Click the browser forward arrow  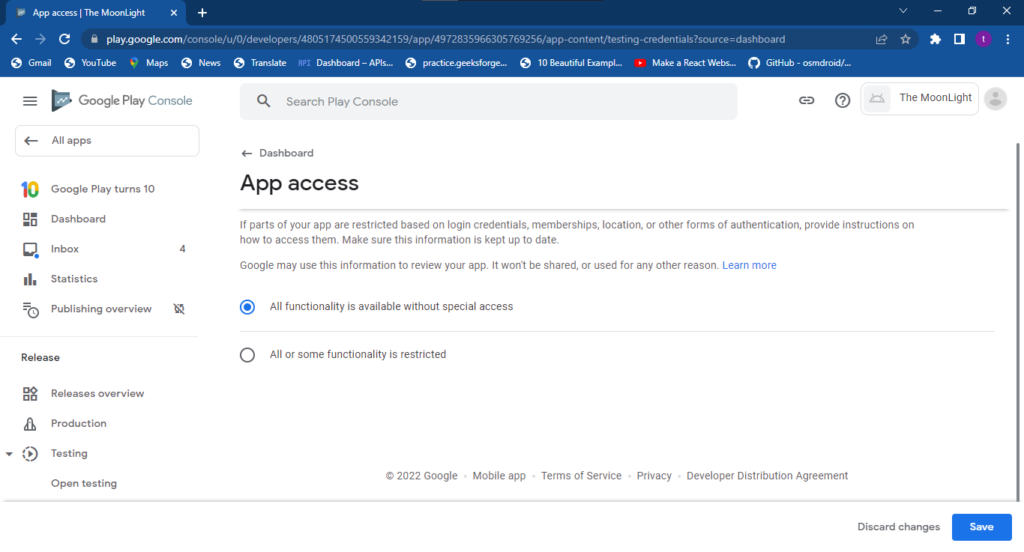coord(40,39)
